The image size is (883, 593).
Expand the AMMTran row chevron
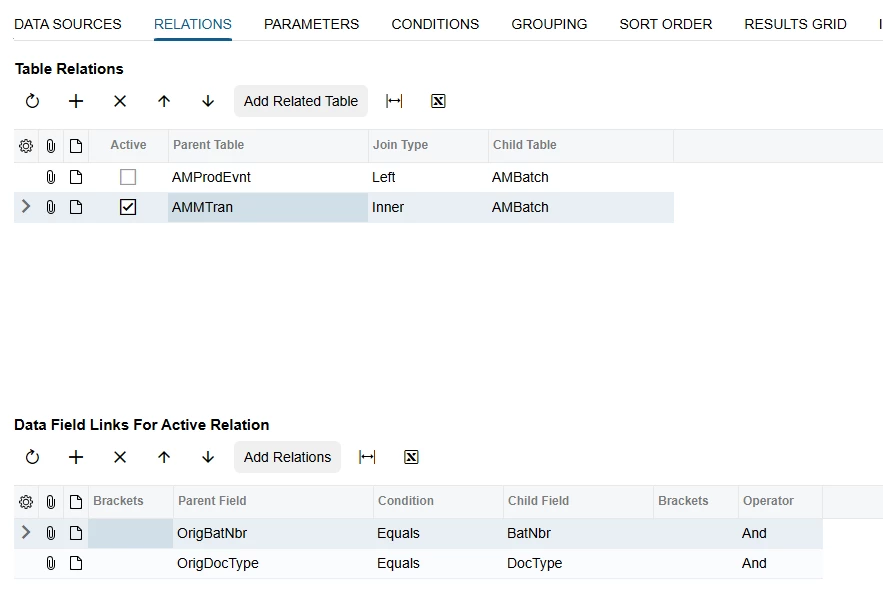pos(26,207)
